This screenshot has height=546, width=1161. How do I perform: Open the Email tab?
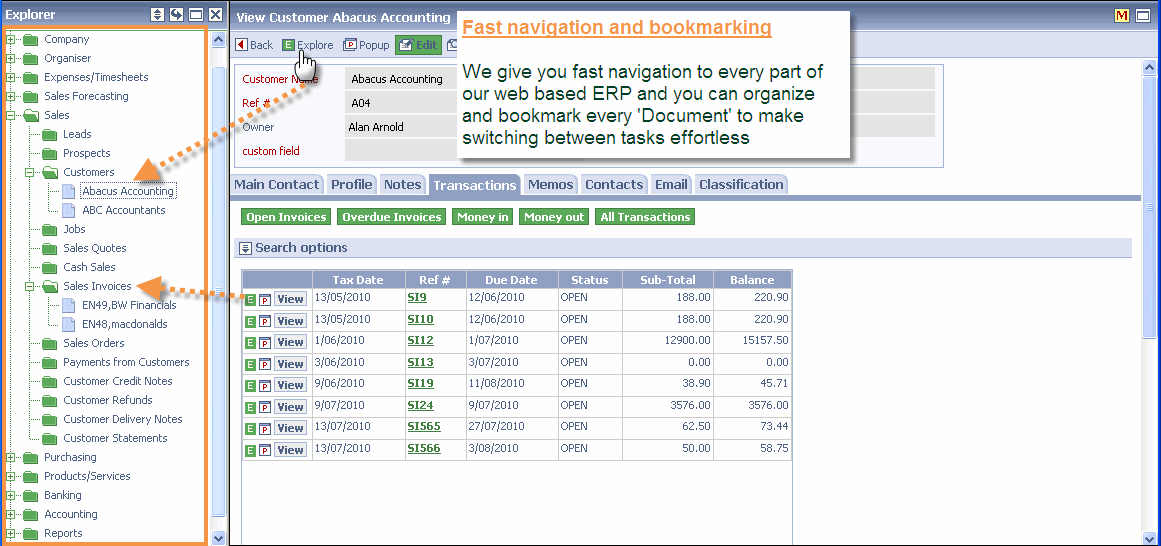click(671, 184)
